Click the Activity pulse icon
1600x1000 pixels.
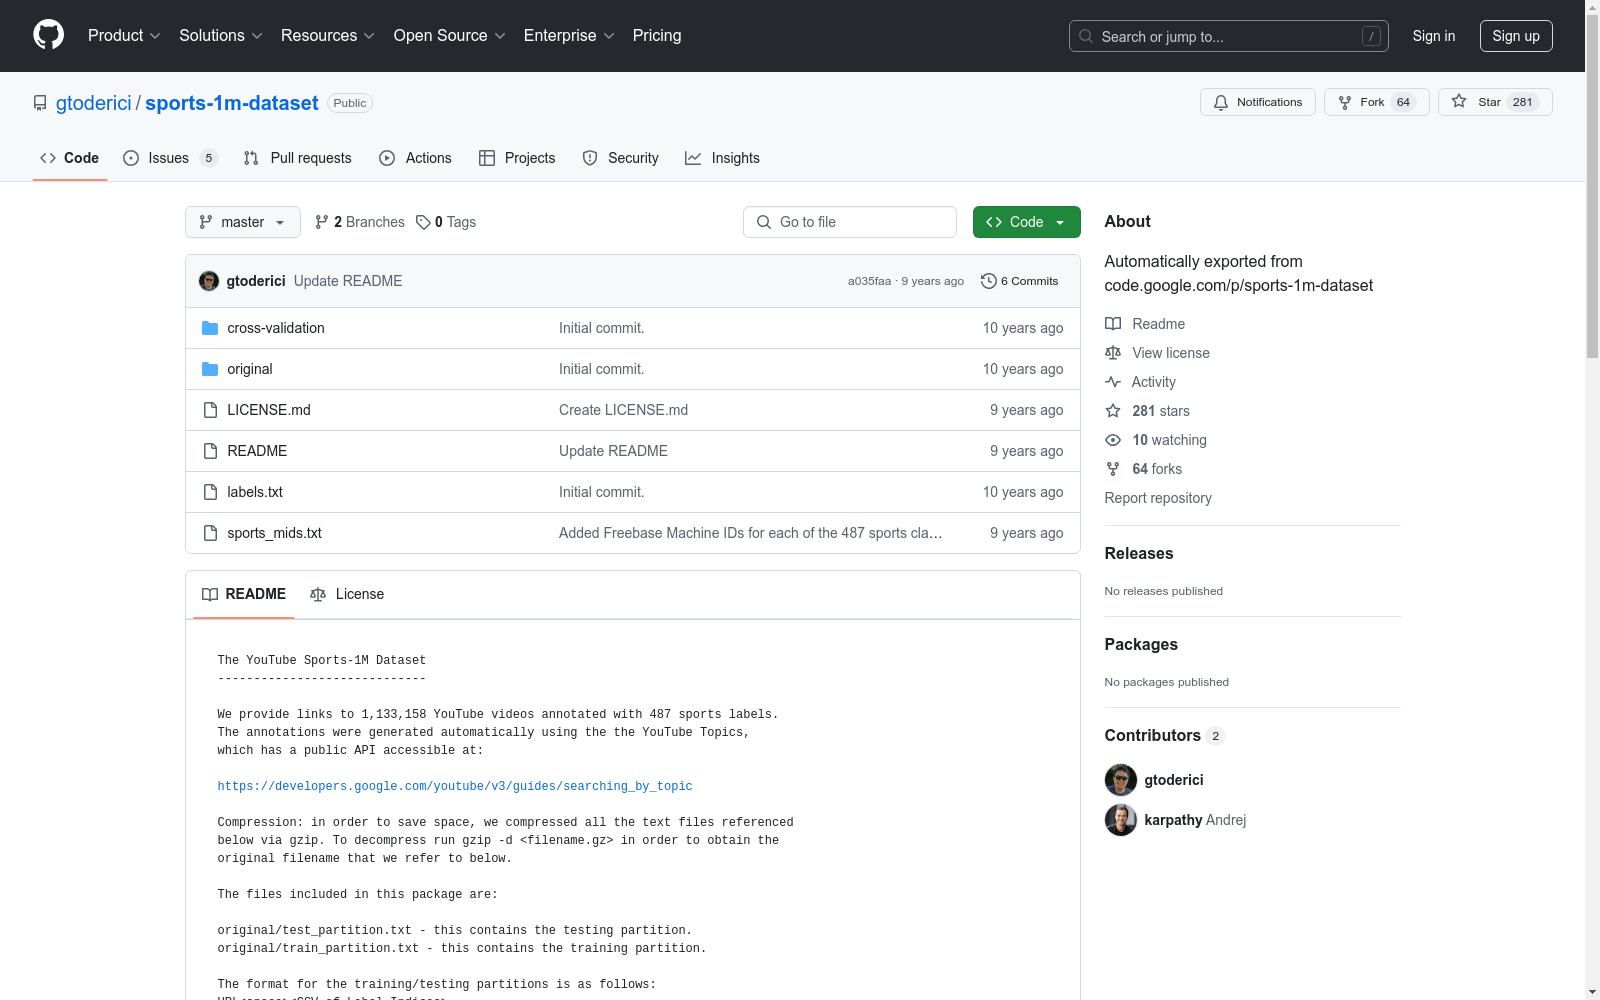[x=1113, y=382]
